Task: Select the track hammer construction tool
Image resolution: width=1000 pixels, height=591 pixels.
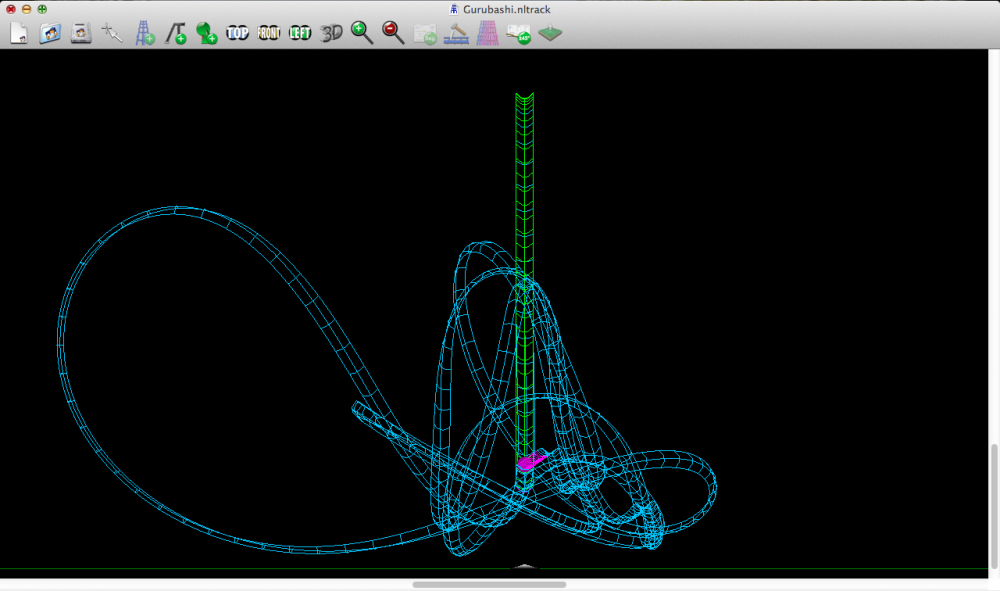Action: (455, 33)
